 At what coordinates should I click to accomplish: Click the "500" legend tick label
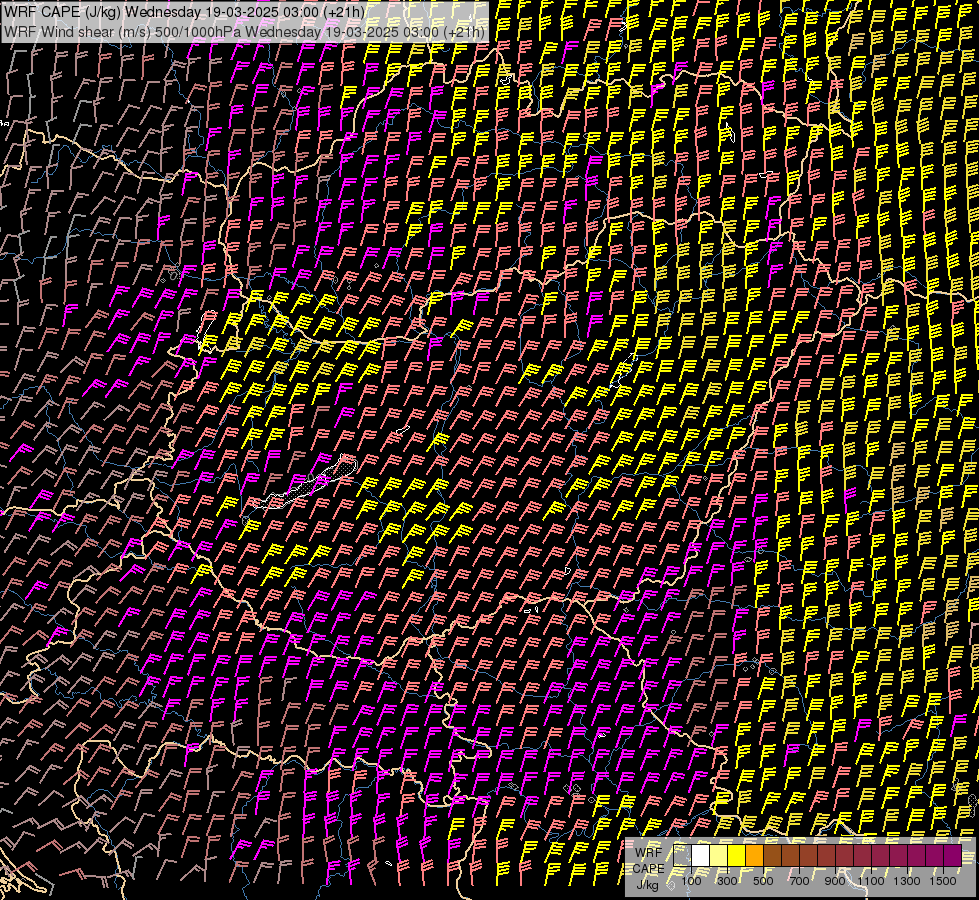tap(763, 881)
